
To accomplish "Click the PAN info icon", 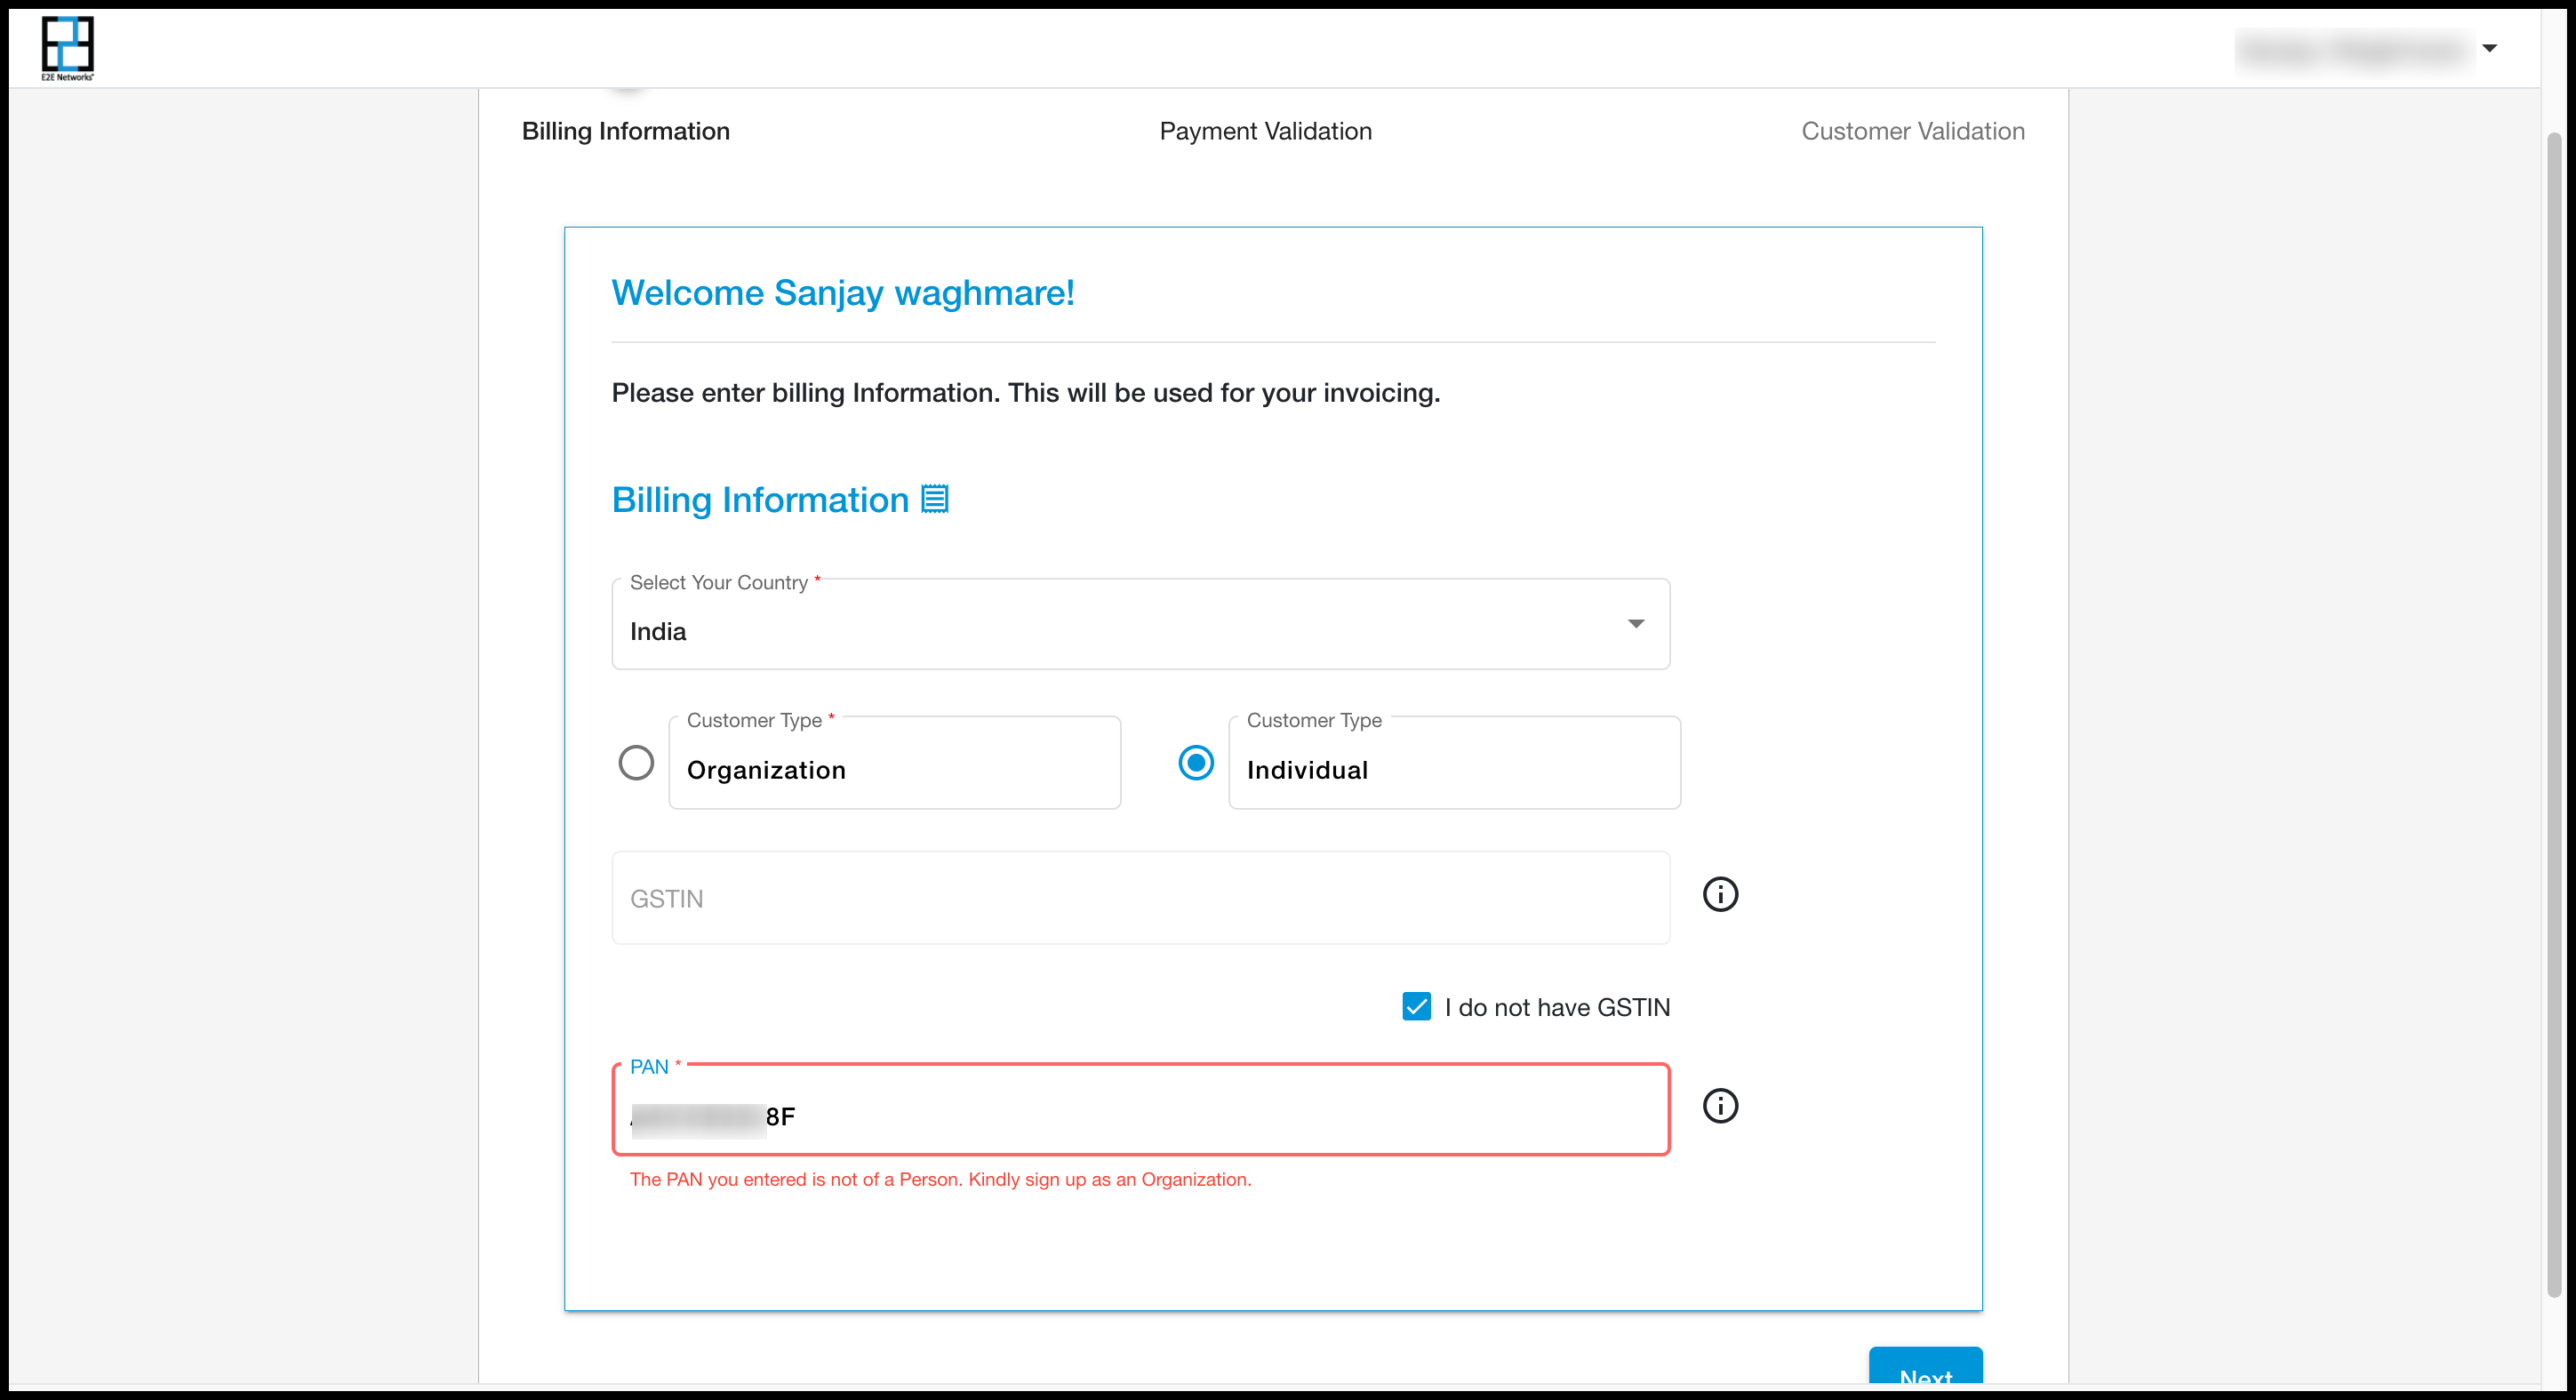I will point(1720,1106).
